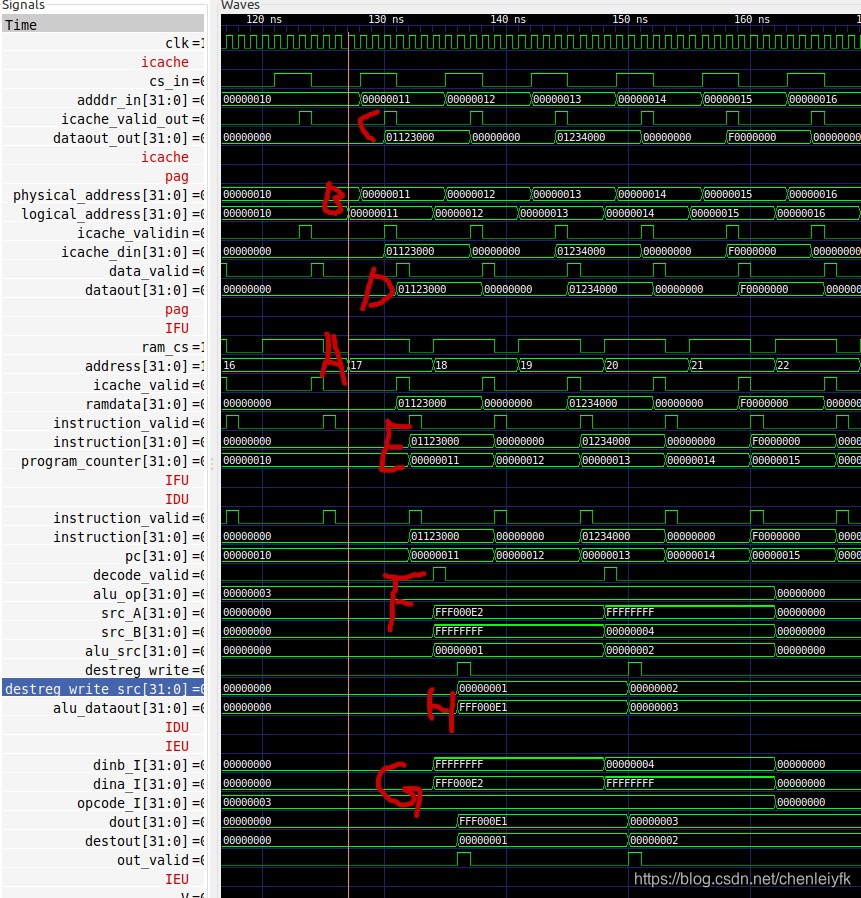This screenshot has width=861, height=898.
Task: Click the 150 ns mark on the time ruler
Action: pyautogui.click(x=630, y=19)
